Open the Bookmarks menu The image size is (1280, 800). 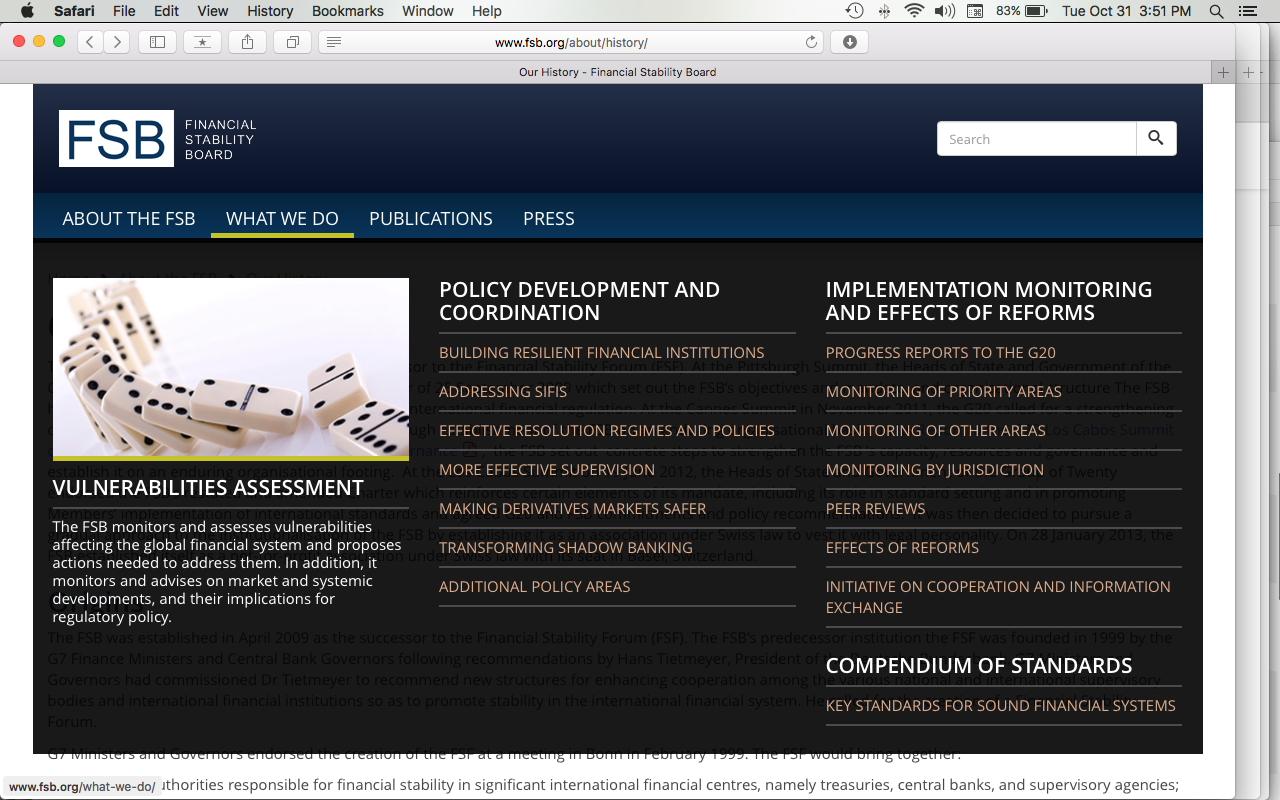(347, 11)
